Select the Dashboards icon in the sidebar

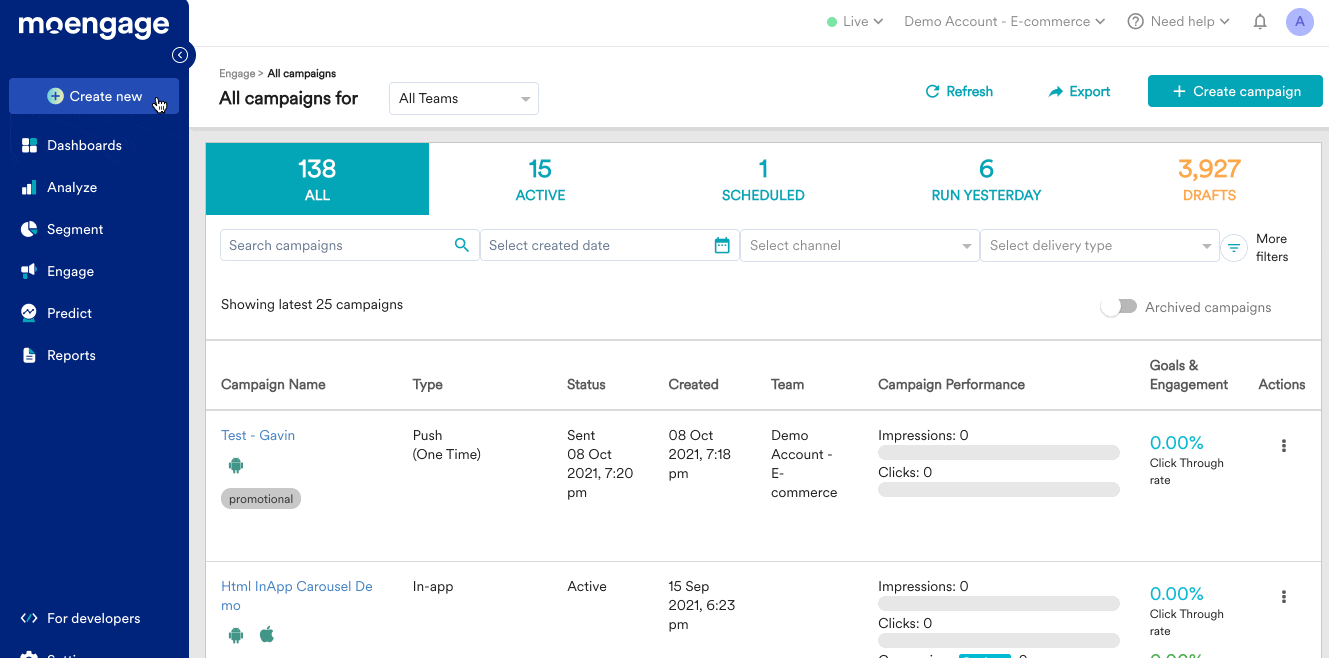tap(29, 145)
